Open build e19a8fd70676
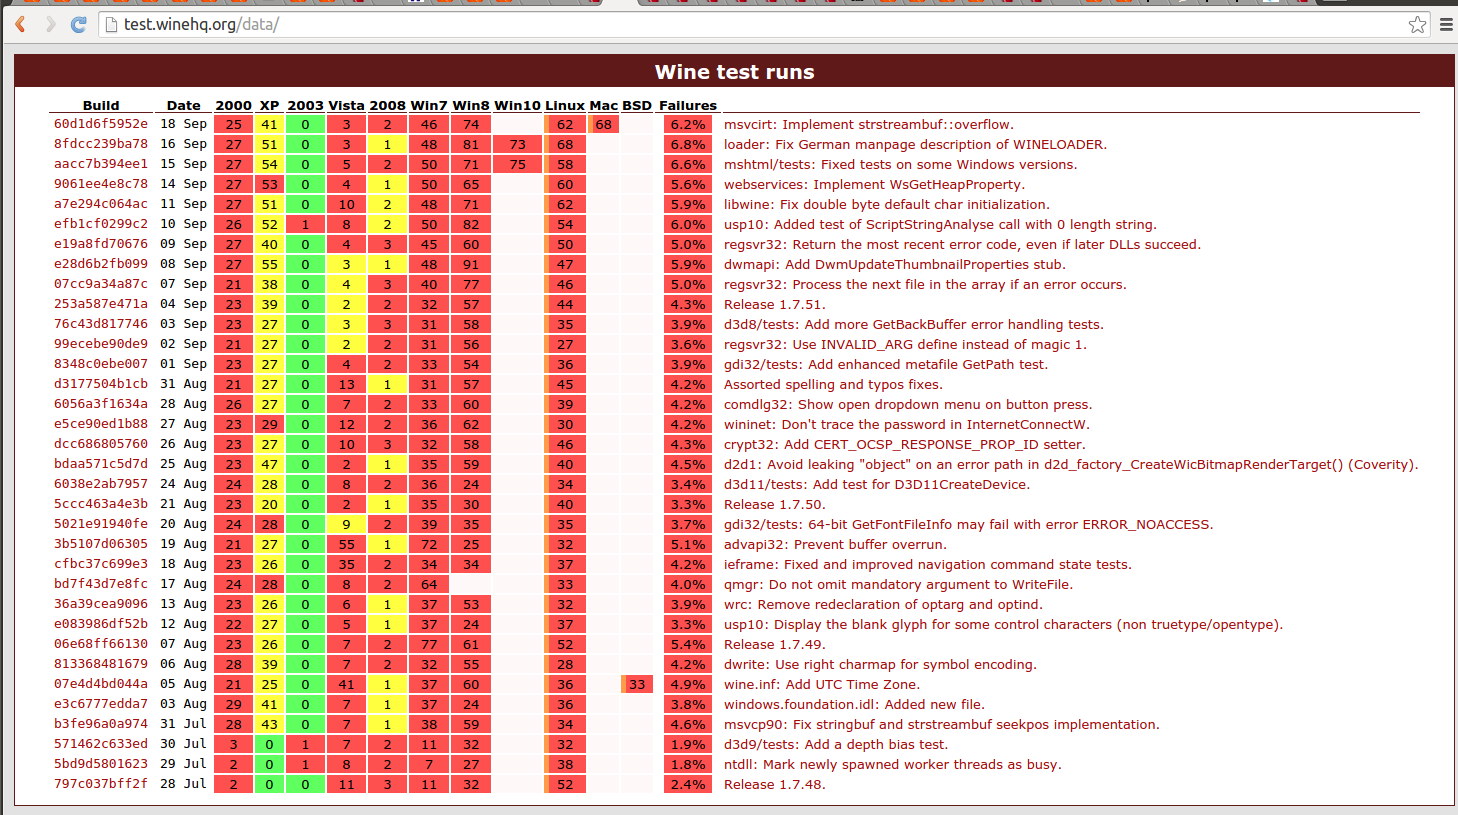Image resolution: width=1458 pixels, height=815 pixels. 101,244
